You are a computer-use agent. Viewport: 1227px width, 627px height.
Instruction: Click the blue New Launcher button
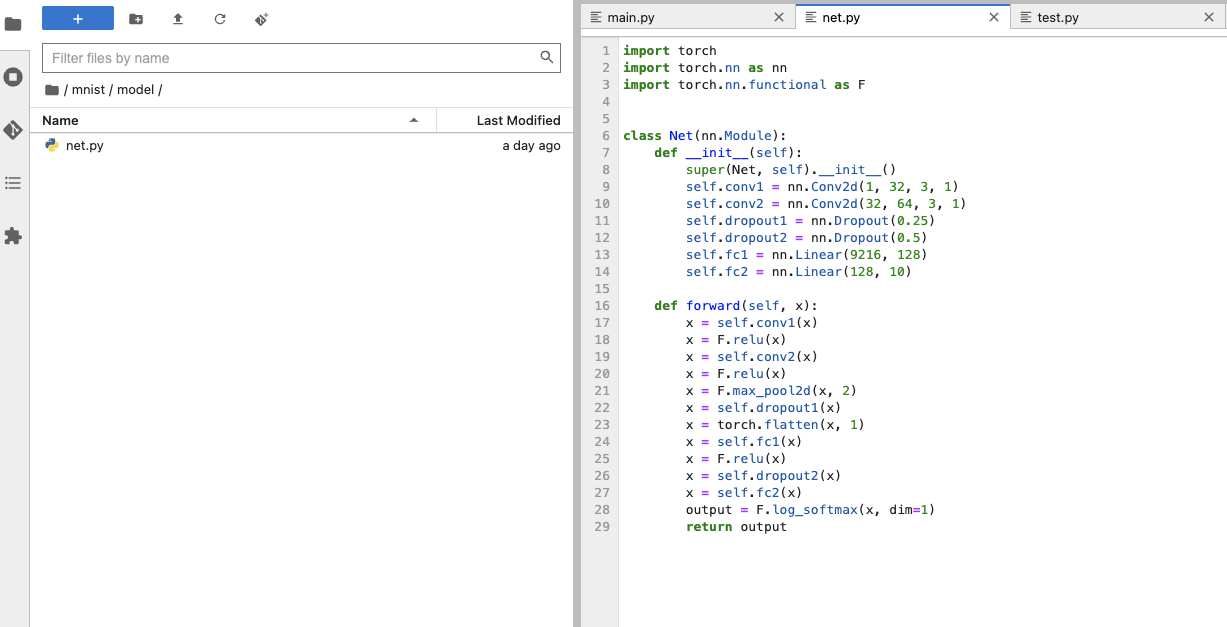coord(78,19)
